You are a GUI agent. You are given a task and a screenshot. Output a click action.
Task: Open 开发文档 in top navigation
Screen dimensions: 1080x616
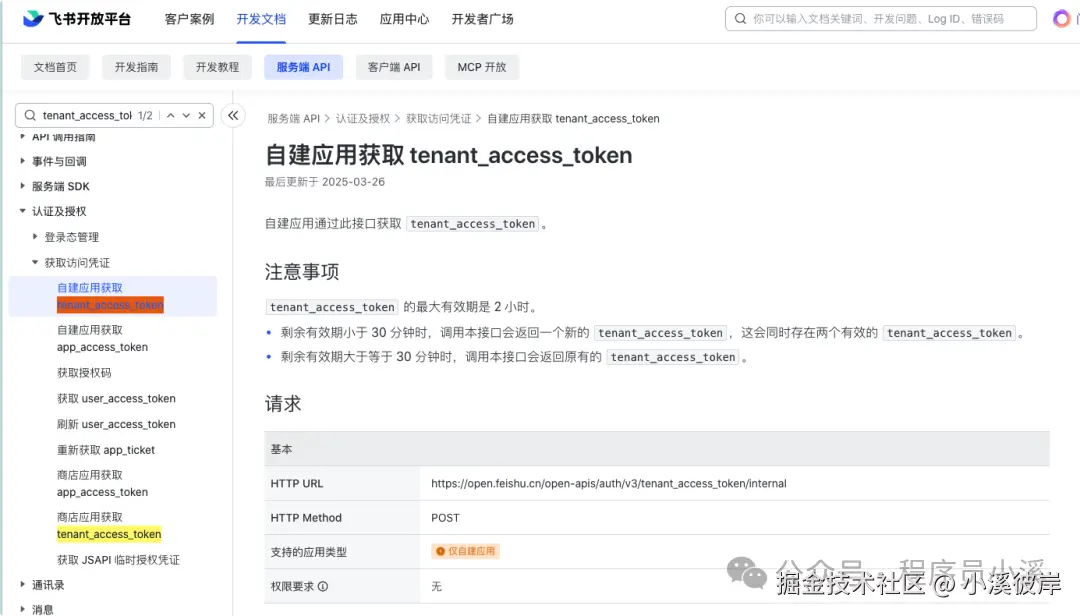[261, 19]
